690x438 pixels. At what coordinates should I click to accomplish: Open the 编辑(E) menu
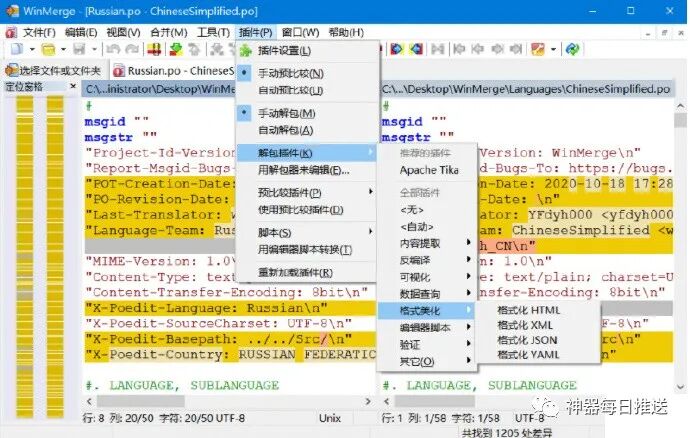point(81,33)
